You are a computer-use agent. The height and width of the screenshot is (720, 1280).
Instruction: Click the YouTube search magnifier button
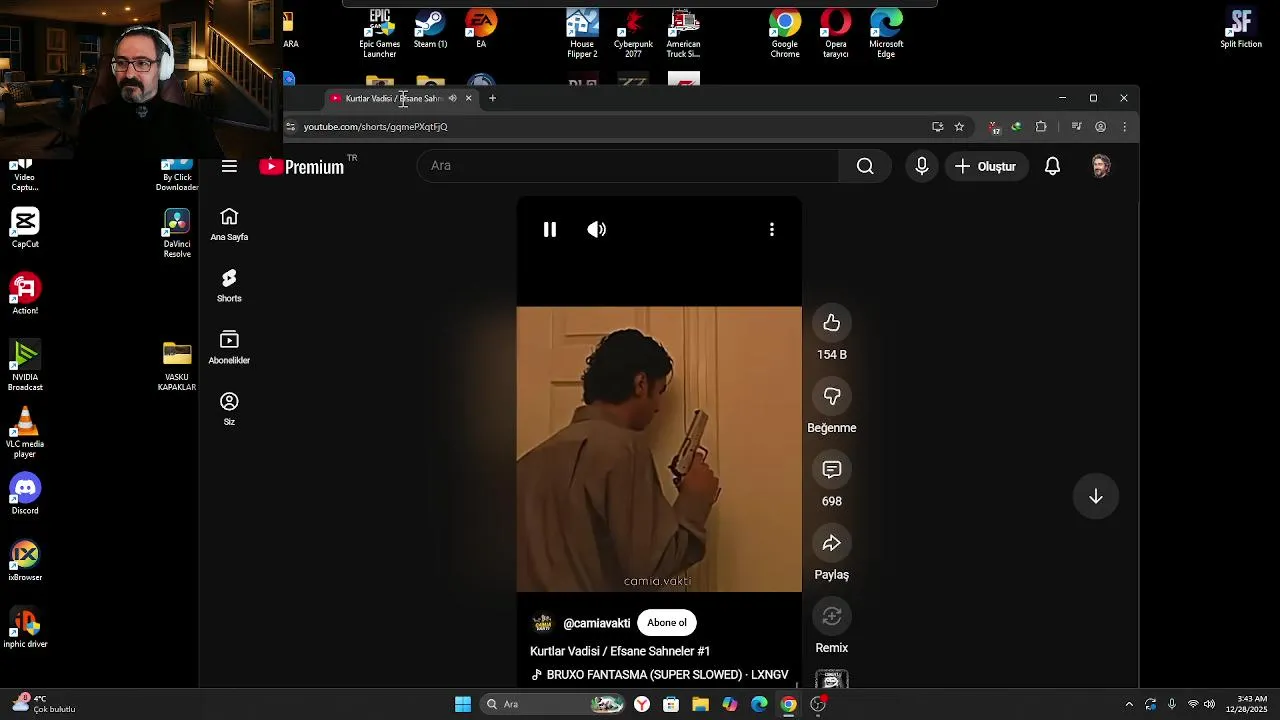coord(865,166)
